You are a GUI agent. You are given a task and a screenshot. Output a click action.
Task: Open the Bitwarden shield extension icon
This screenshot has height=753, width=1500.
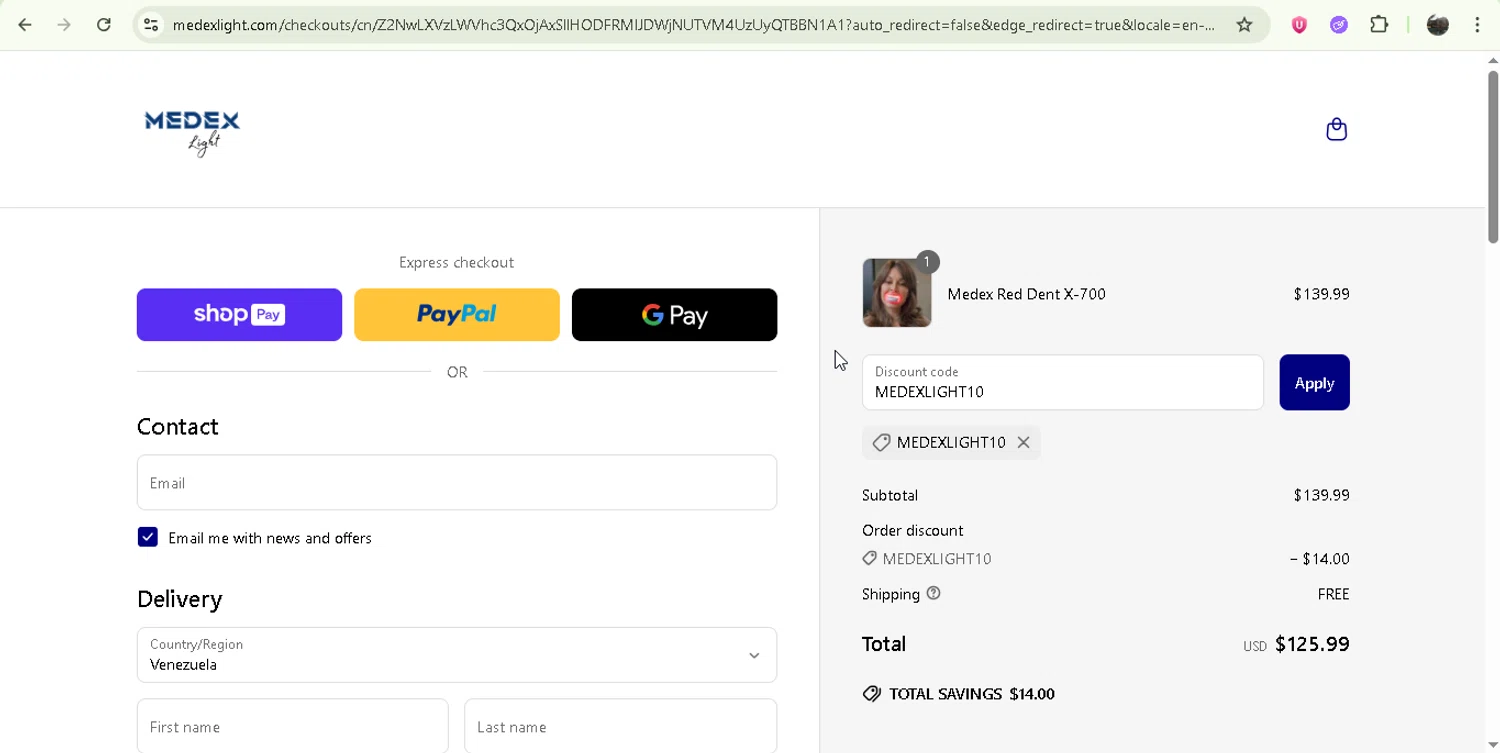[1299, 25]
